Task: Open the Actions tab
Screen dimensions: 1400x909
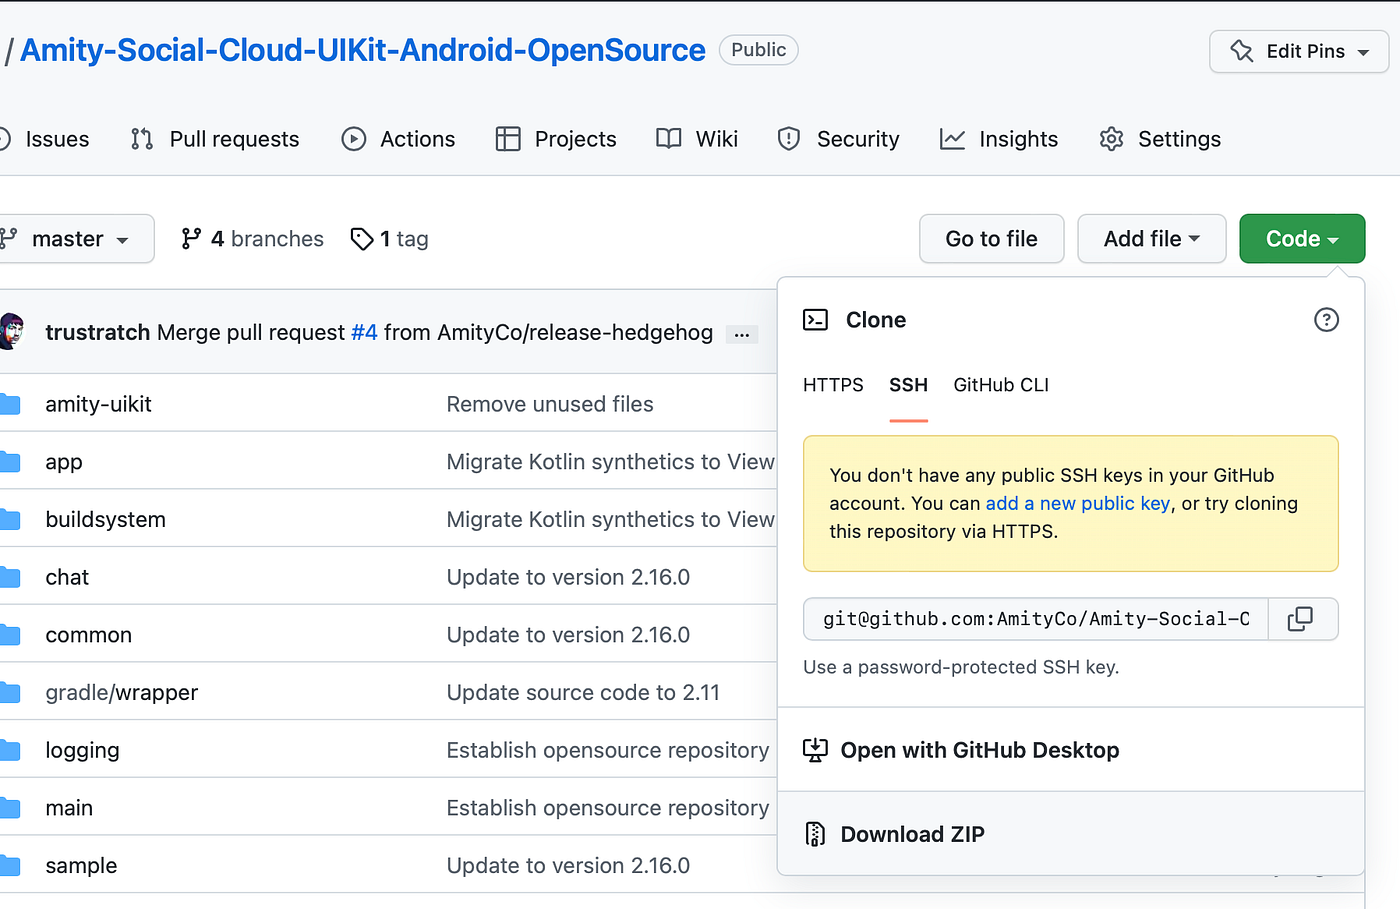Action: (x=399, y=139)
